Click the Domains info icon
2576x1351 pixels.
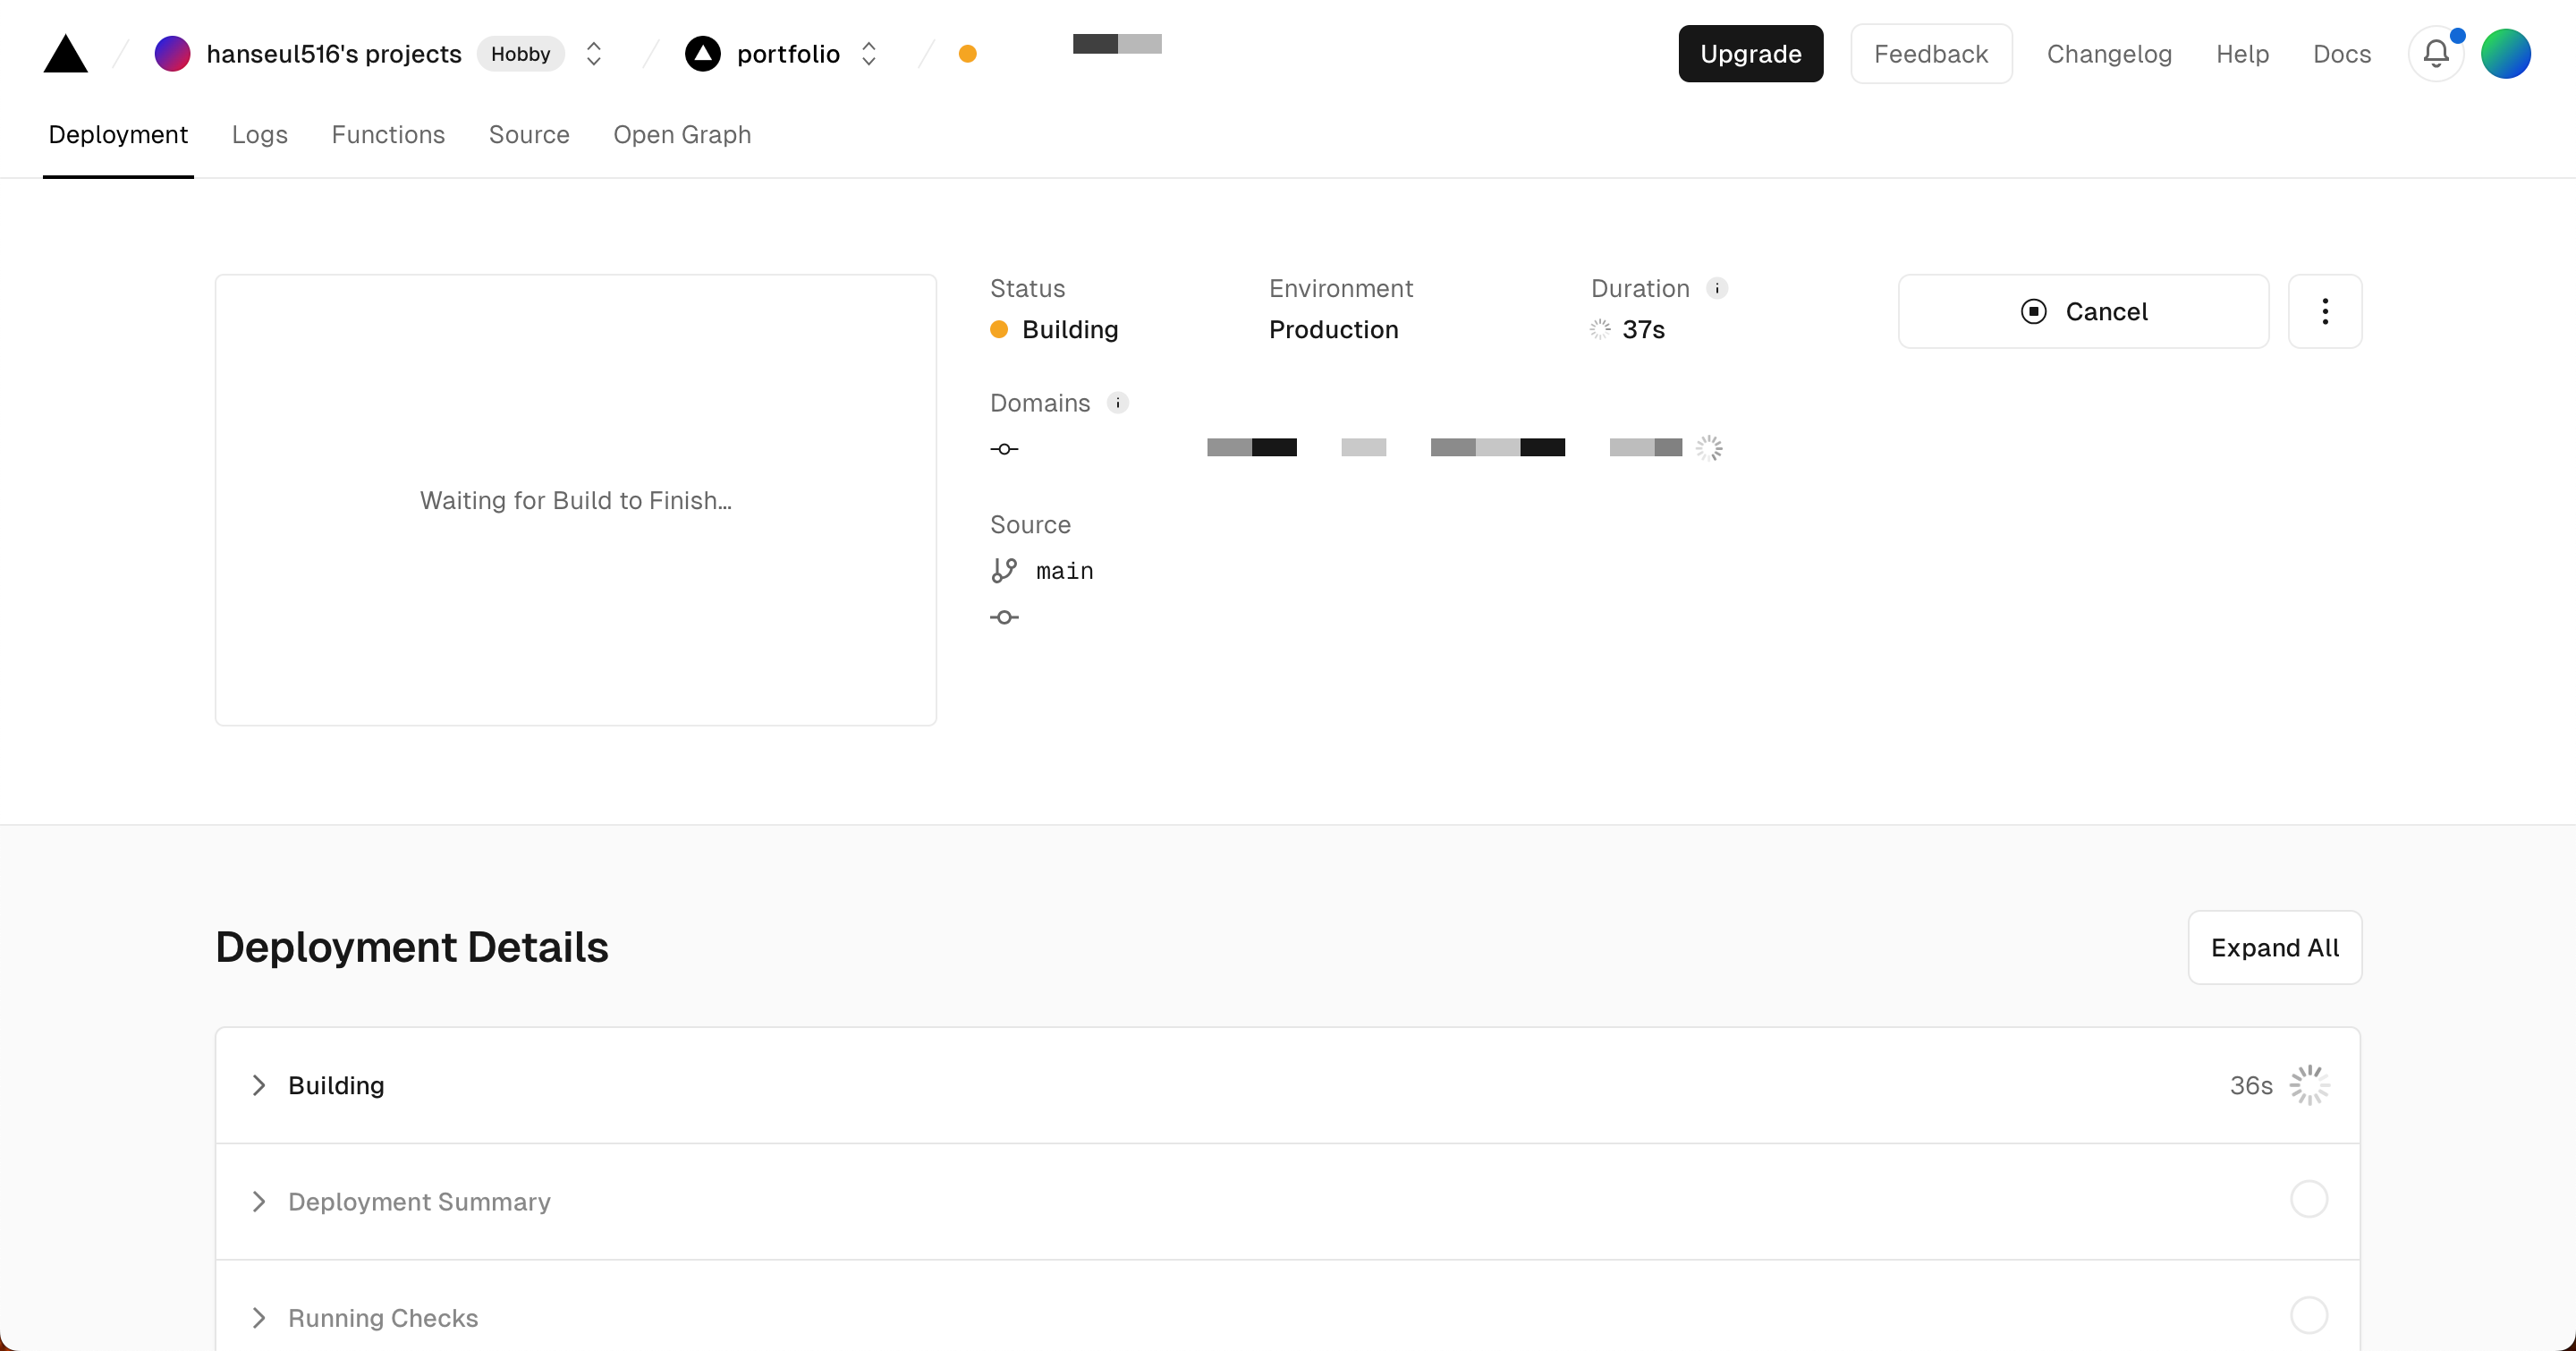coord(1117,403)
